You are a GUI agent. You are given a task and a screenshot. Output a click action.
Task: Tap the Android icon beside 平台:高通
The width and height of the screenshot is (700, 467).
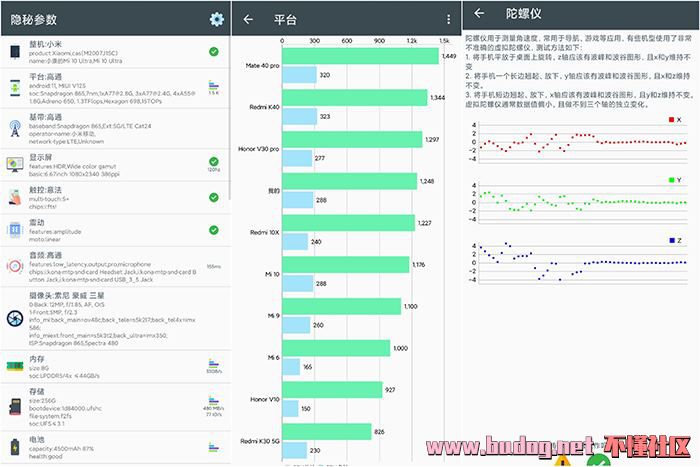click(15, 88)
